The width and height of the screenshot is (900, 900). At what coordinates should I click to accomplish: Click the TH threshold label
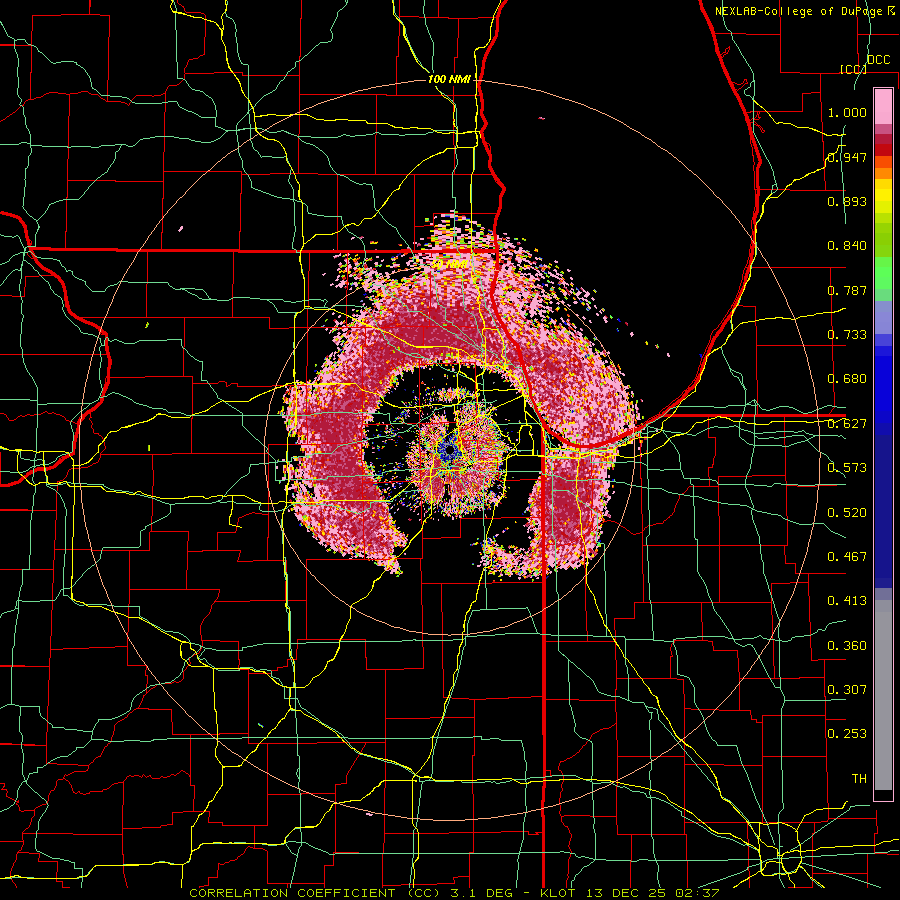click(x=859, y=779)
